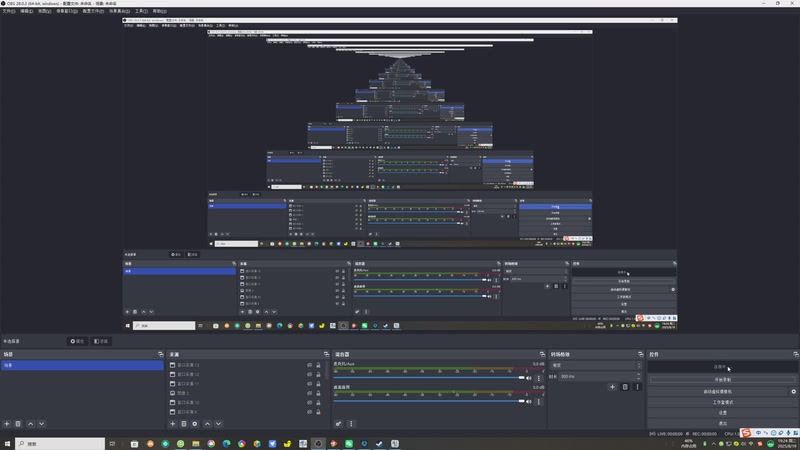Add a new source with the plus icon
The image size is (800, 450).
pos(172,423)
